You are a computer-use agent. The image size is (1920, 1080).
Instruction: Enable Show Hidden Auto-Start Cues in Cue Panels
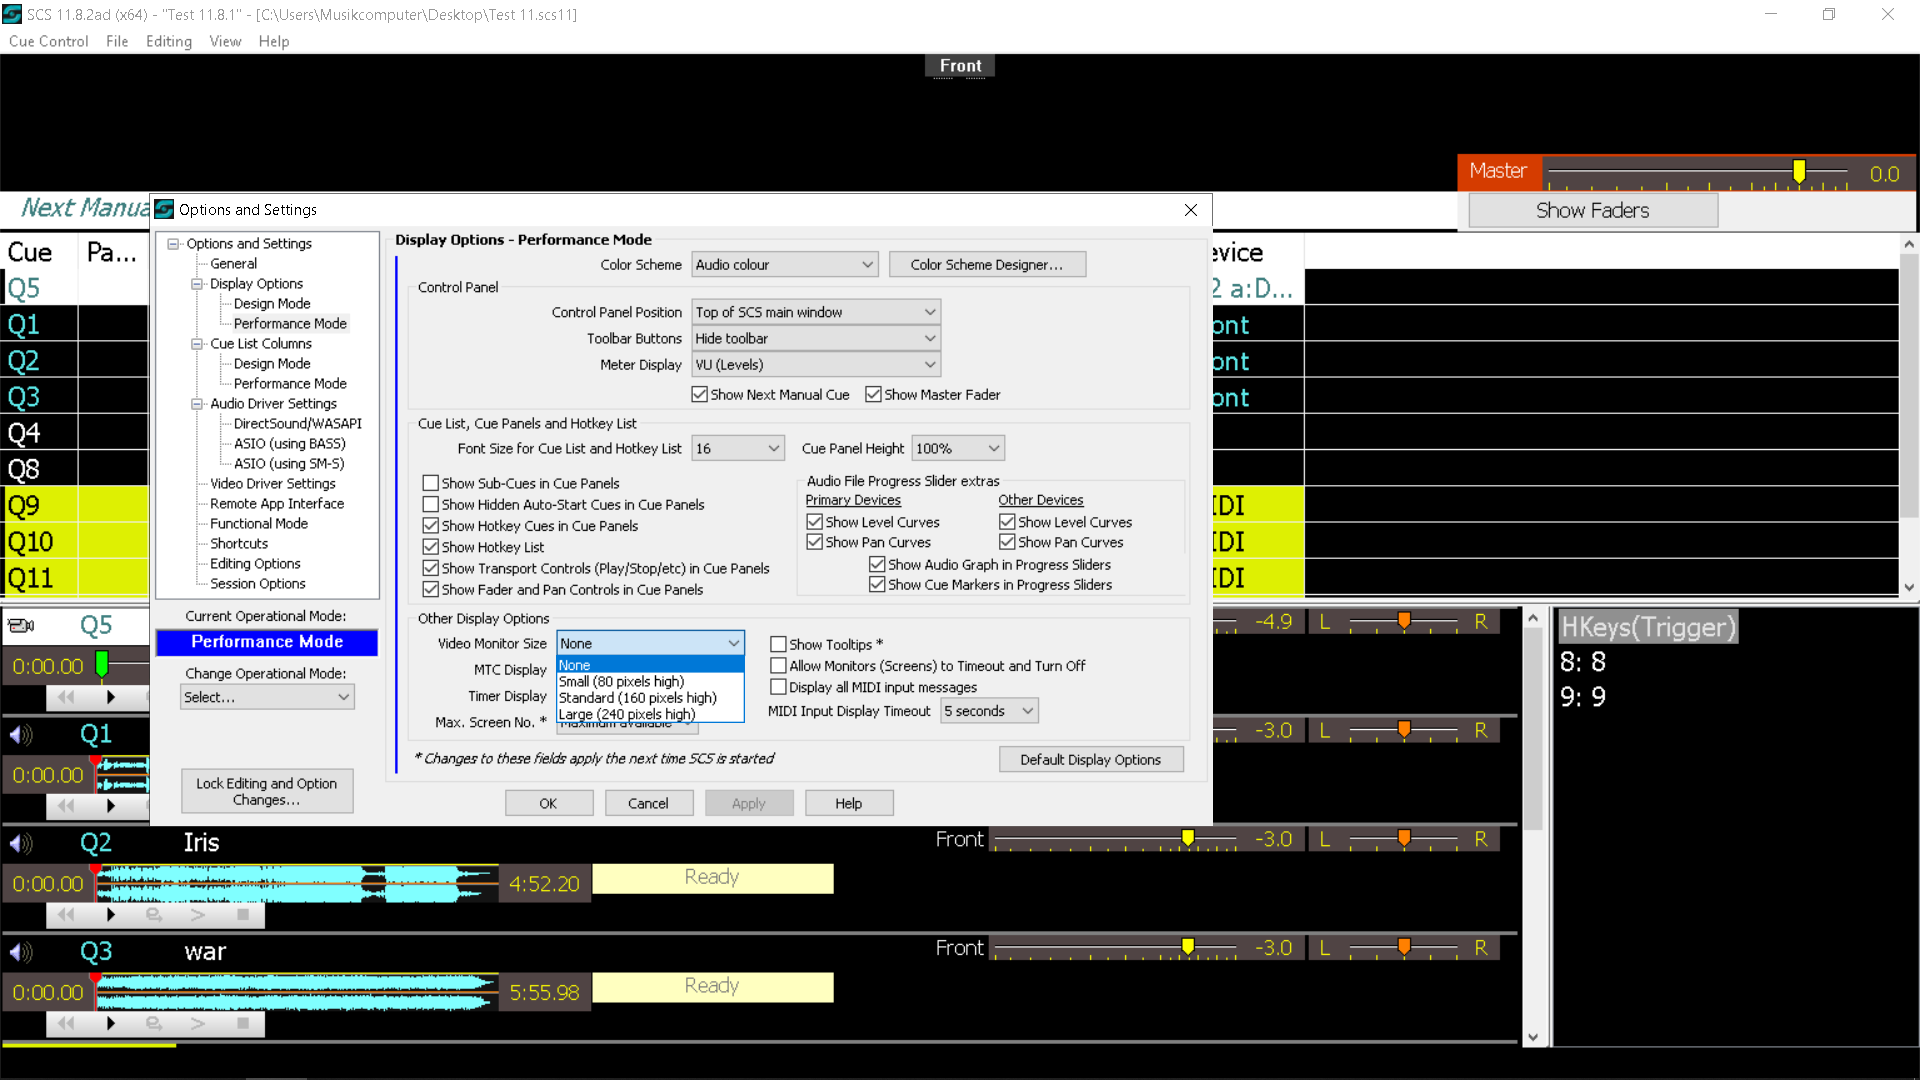pos(431,504)
